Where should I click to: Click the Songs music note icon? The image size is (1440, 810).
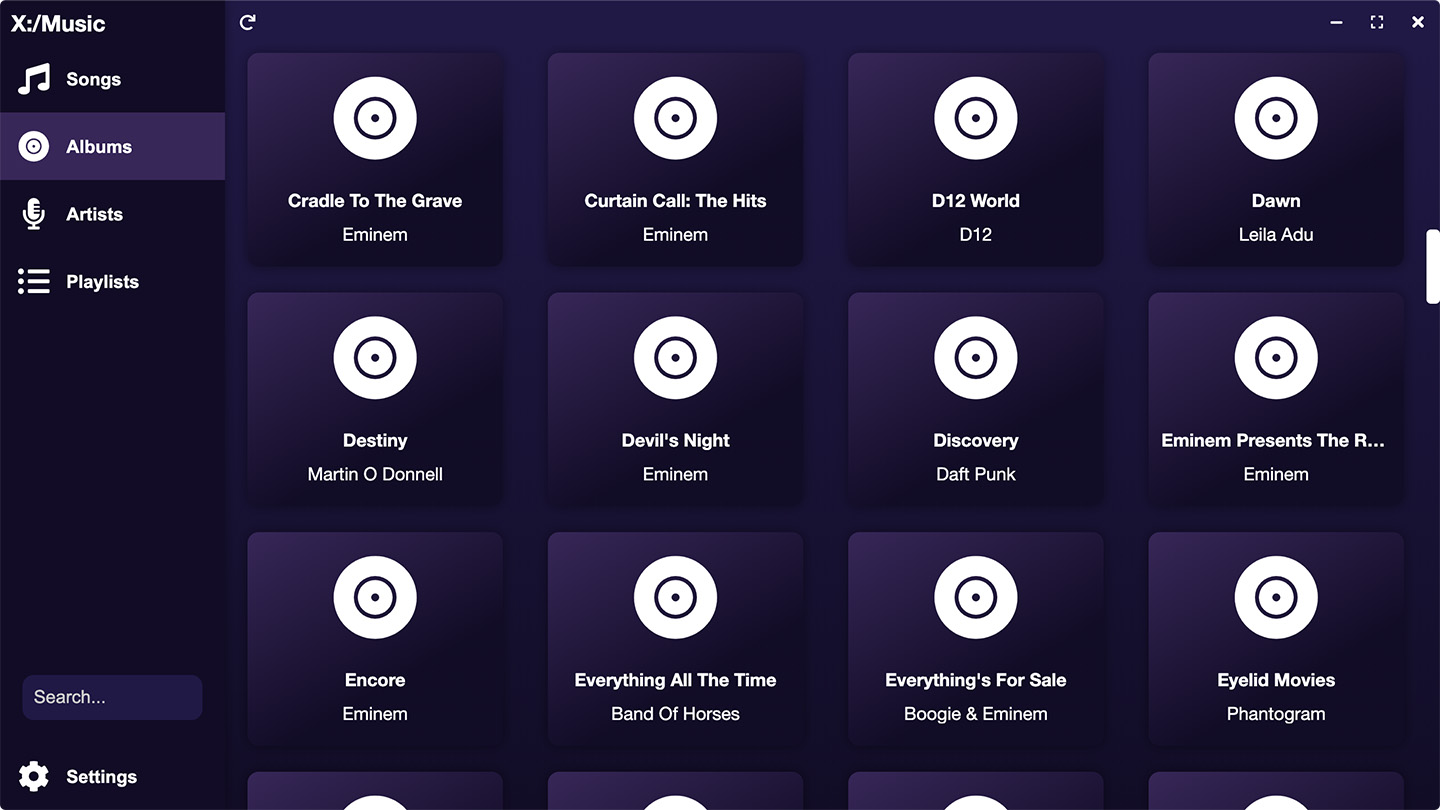click(34, 79)
